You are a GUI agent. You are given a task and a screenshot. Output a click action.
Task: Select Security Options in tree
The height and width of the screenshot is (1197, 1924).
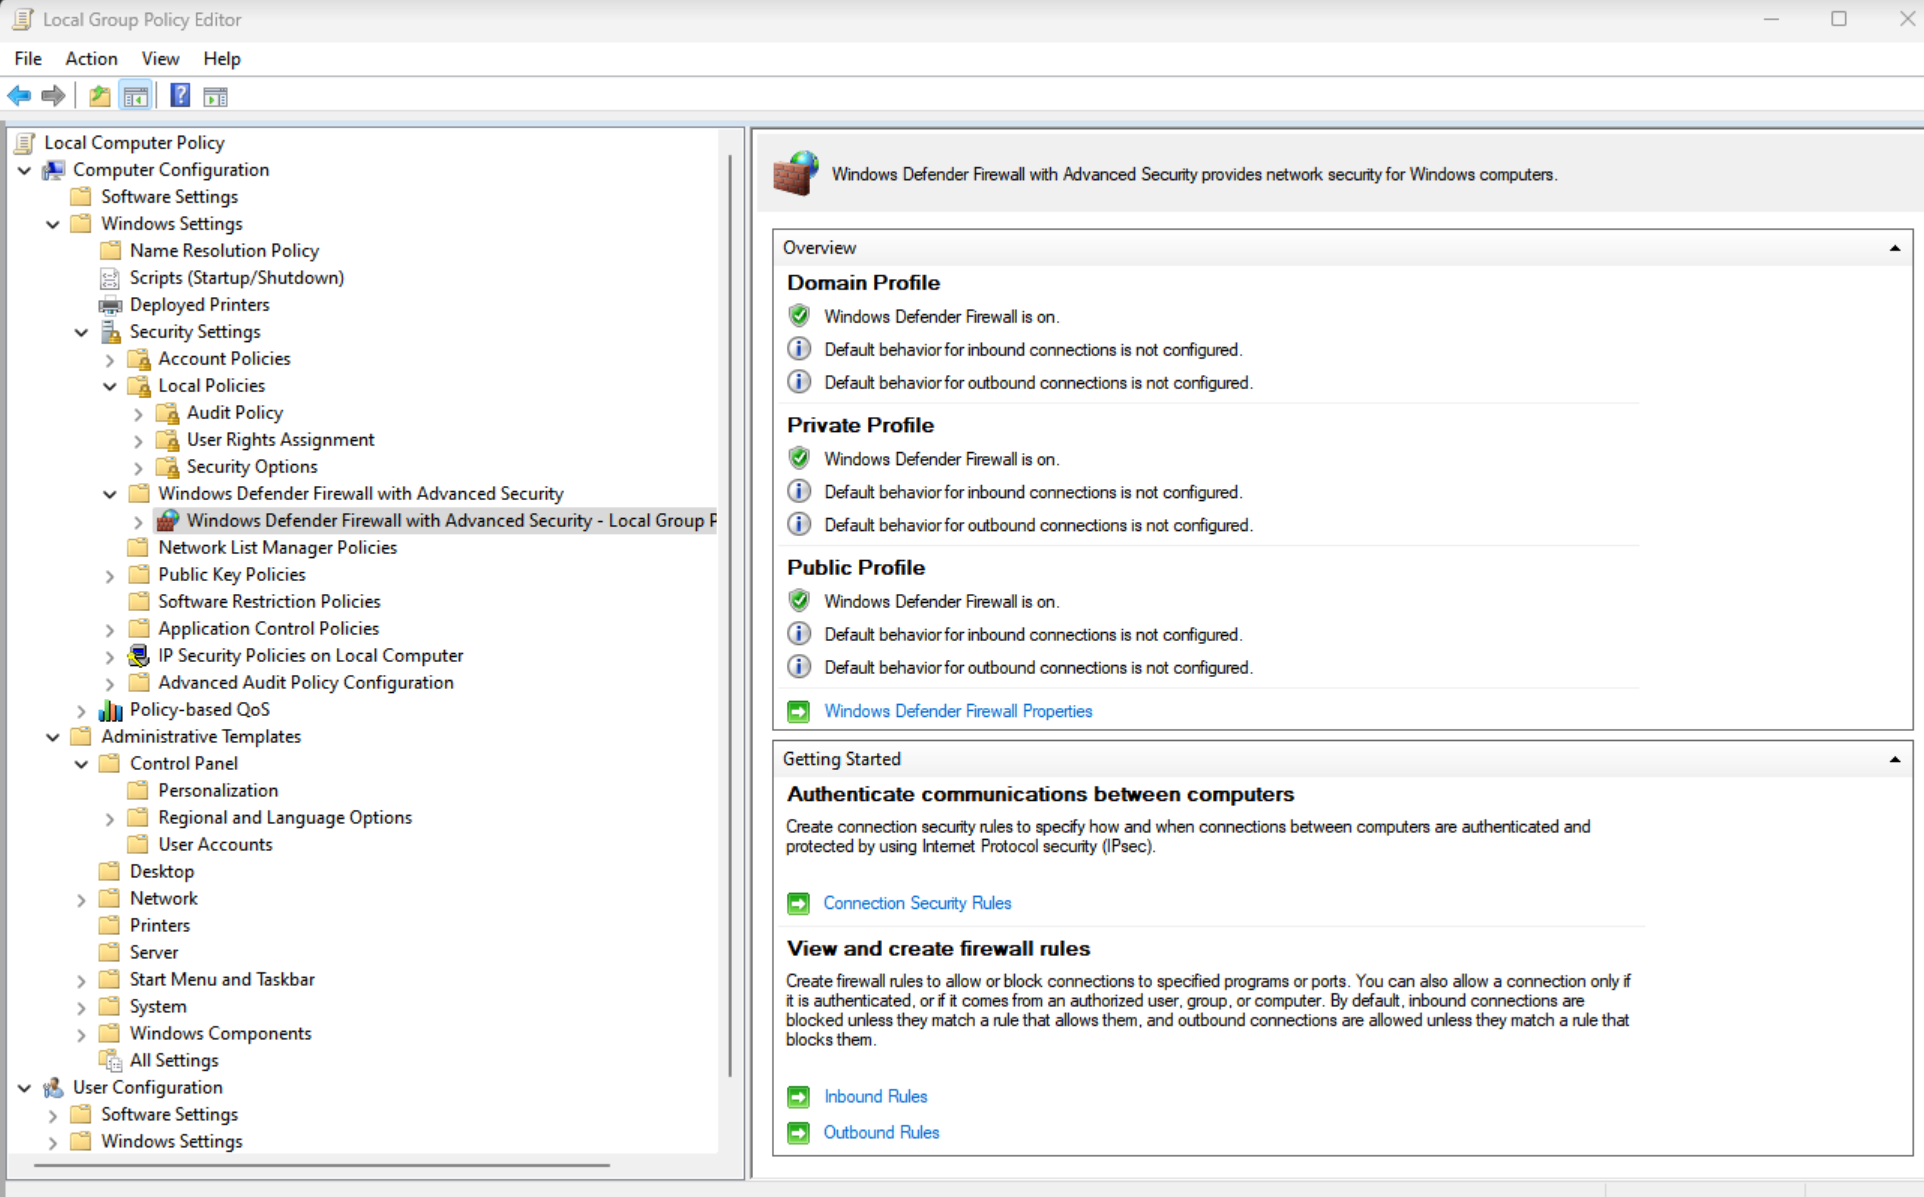[x=252, y=467]
